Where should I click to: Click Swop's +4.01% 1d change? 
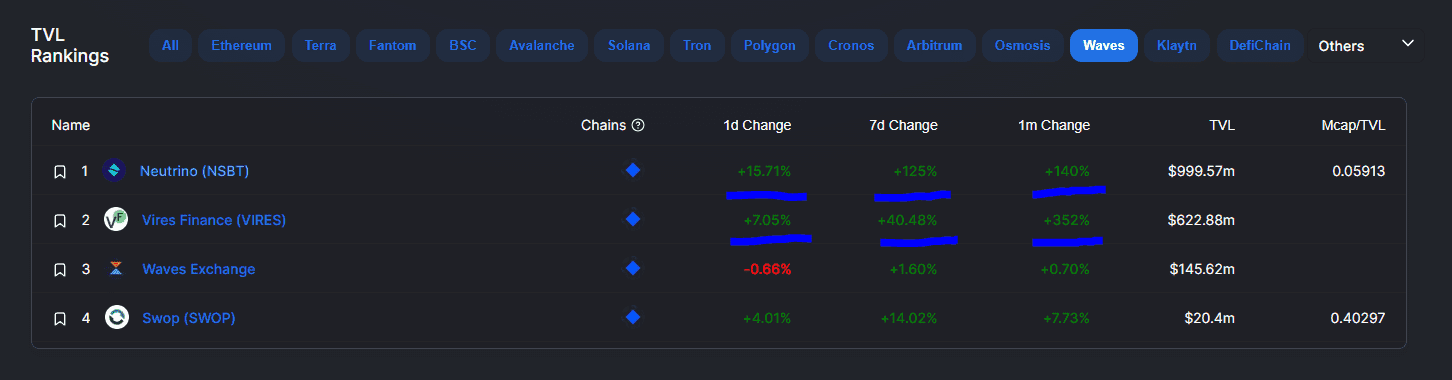tap(767, 318)
